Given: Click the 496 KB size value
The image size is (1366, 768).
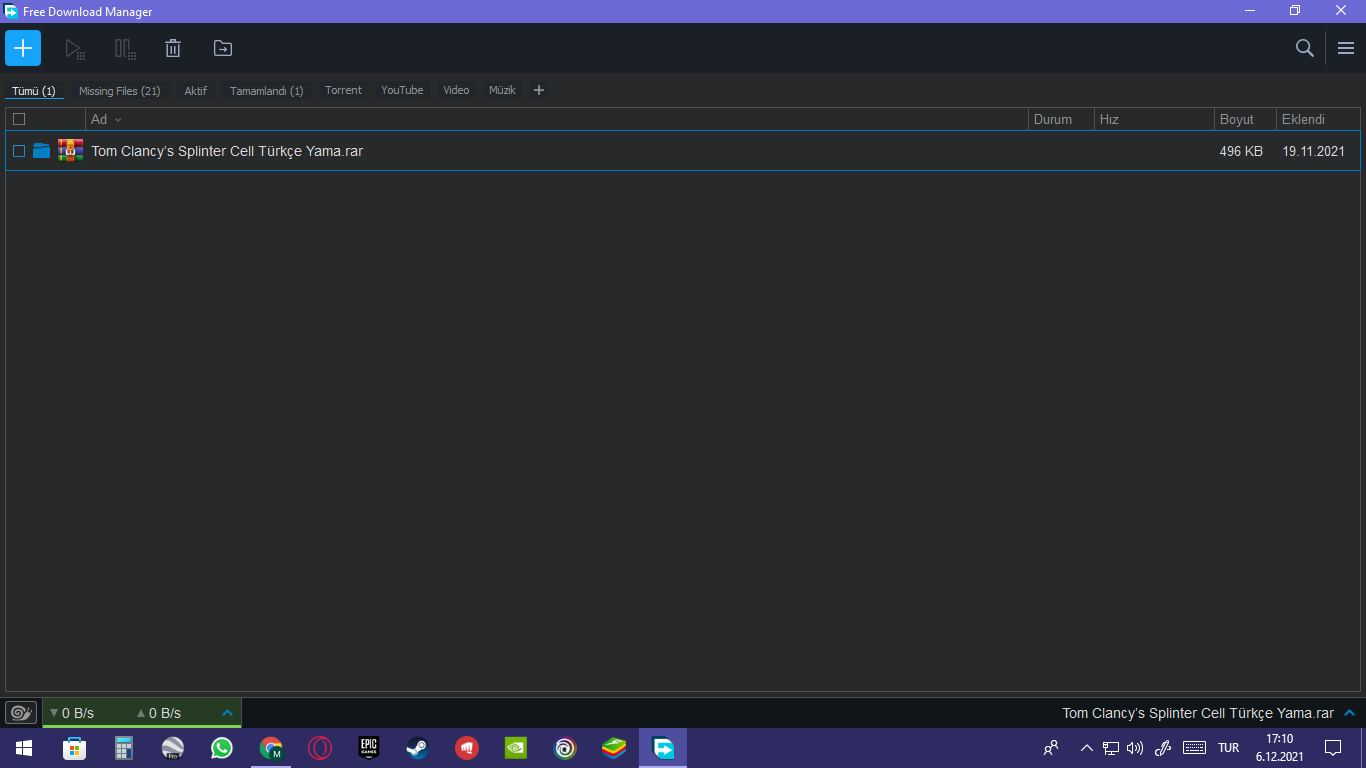Looking at the screenshot, I should (x=1241, y=151).
